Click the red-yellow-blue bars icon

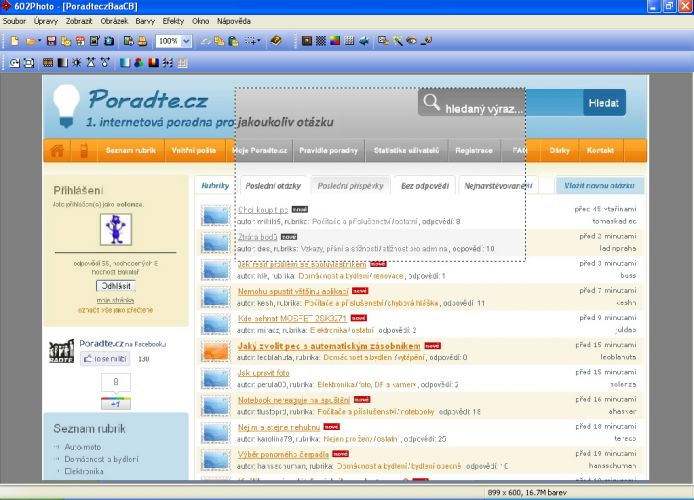coord(153,63)
